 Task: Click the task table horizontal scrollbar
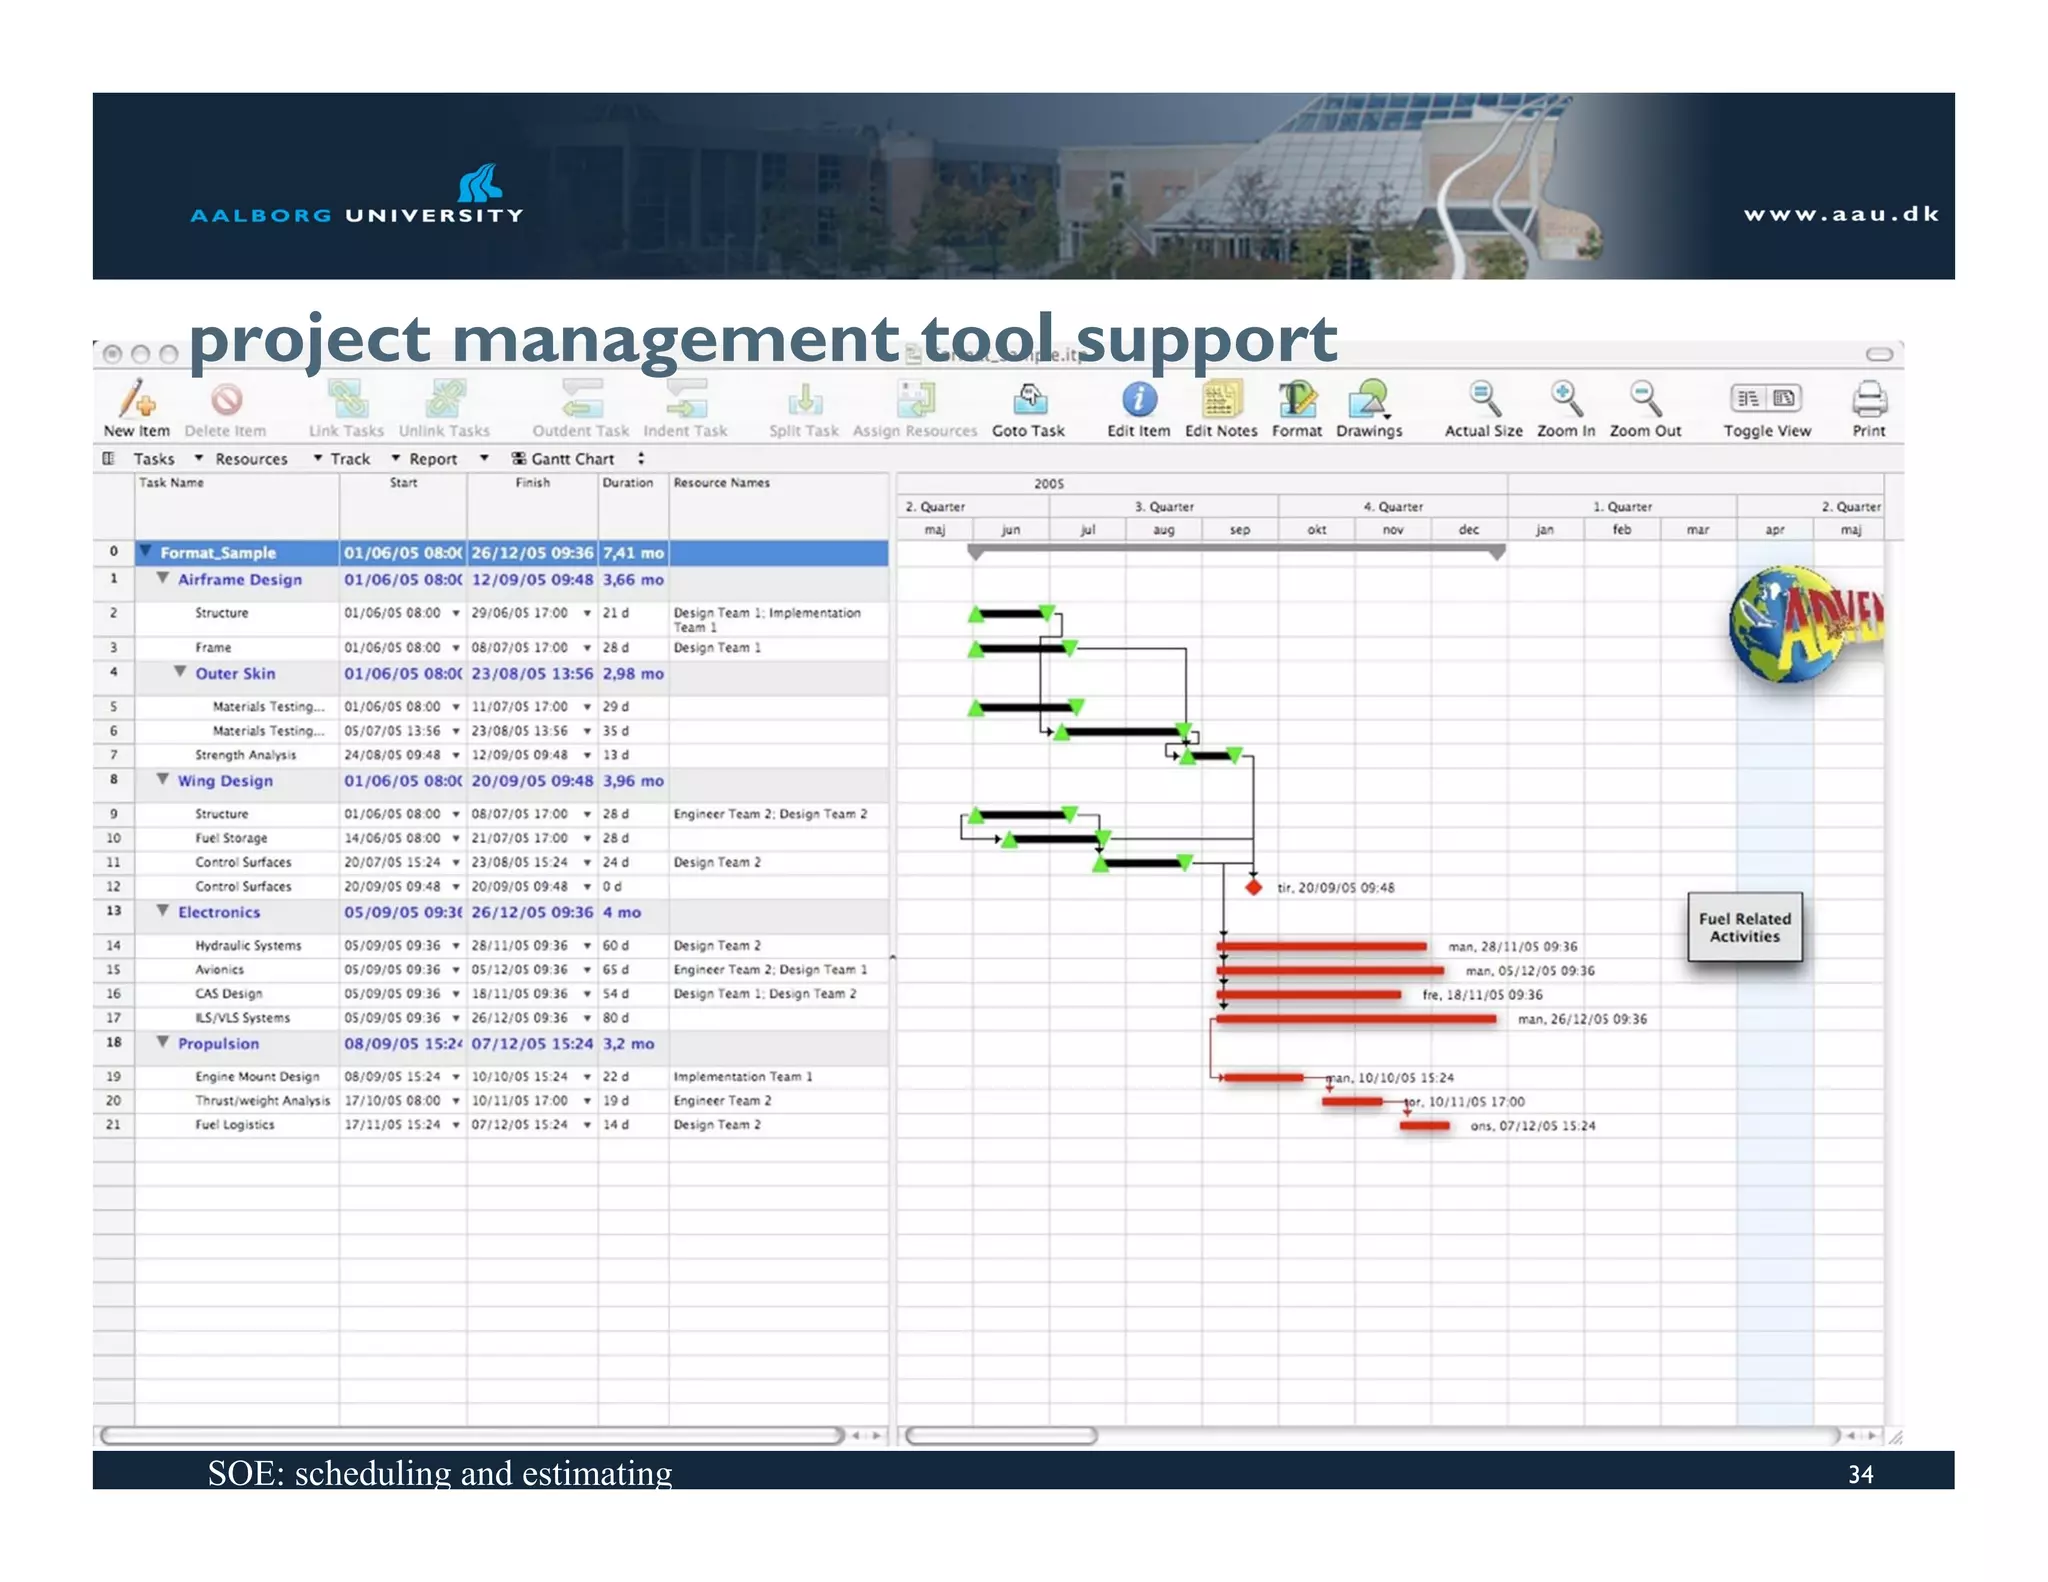472,1436
